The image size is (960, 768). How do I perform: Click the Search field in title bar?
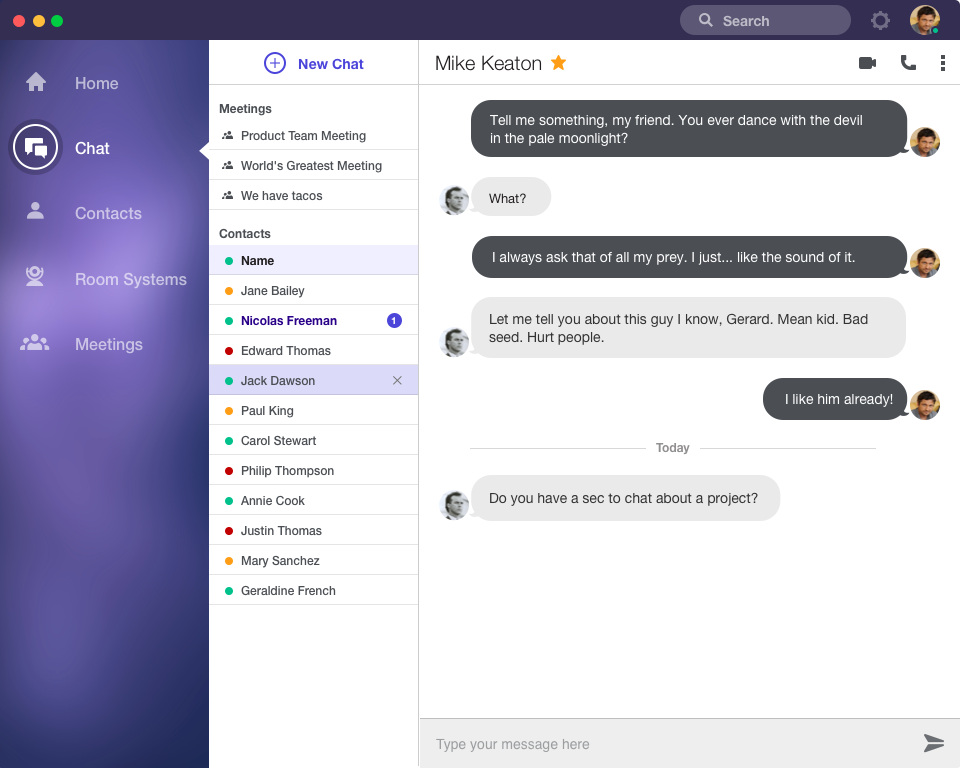click(765, 21)
